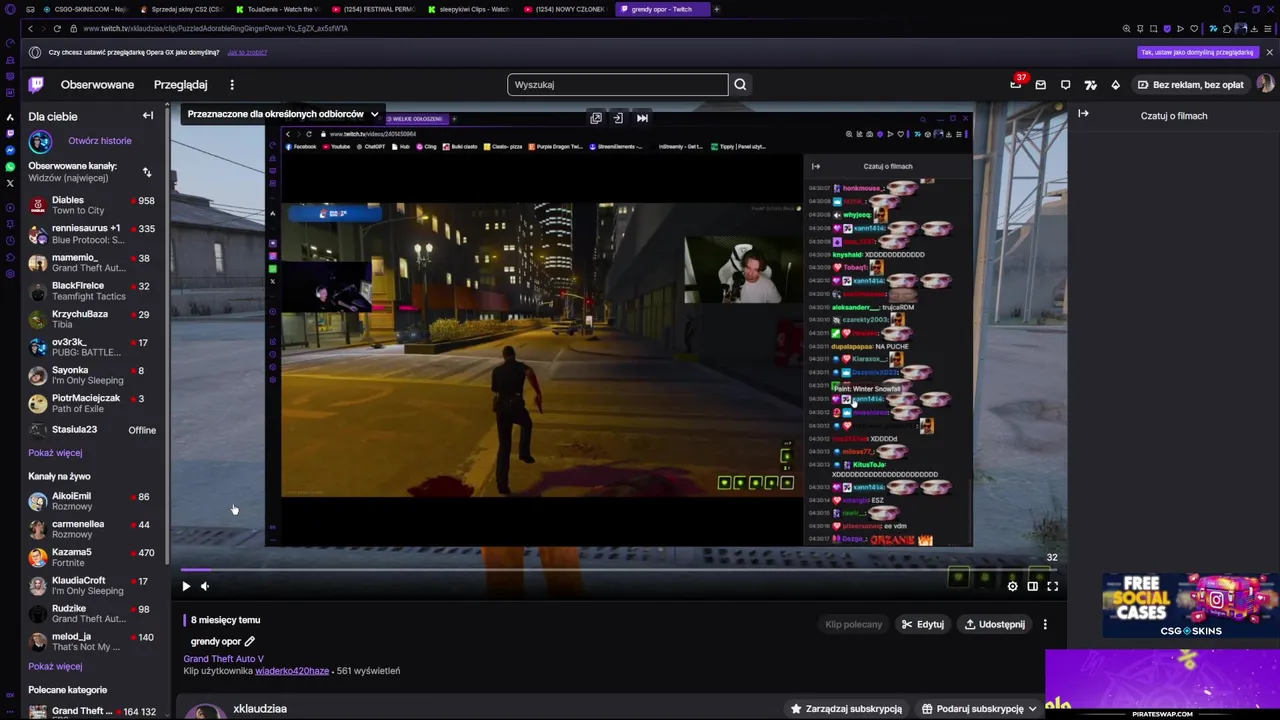Open KrzychuBaza channel in sidebar
The width and height of the screenshot is (1280, 720).
91,319
